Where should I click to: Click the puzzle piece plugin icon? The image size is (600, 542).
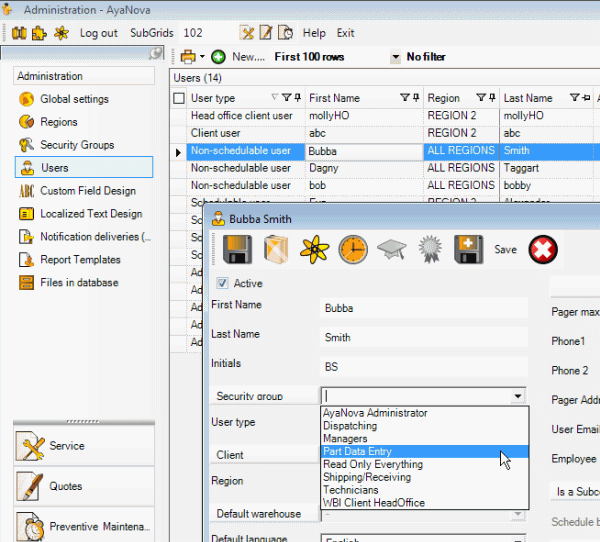click(39, 33)
